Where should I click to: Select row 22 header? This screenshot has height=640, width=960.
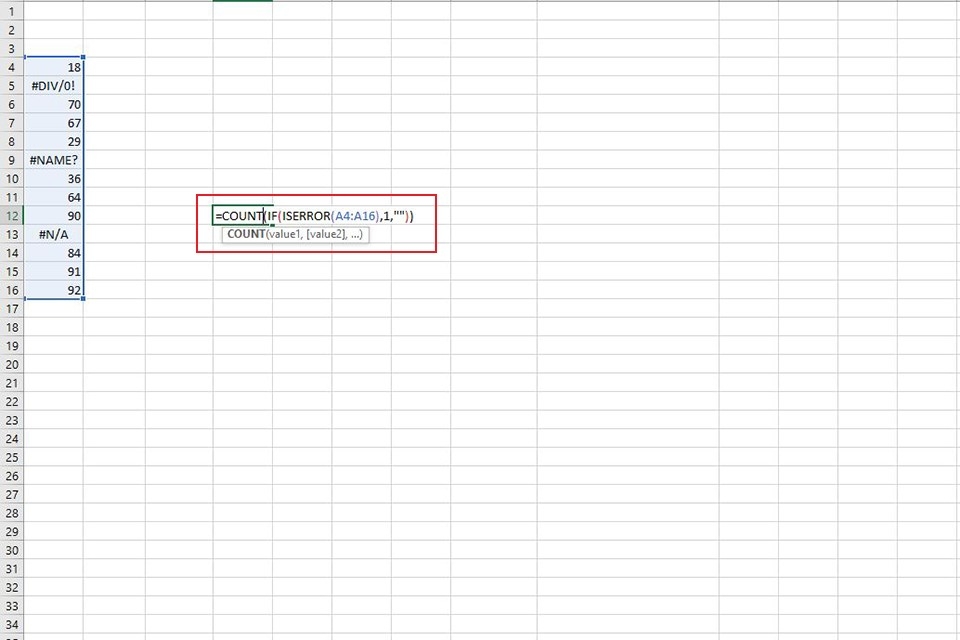12,401
